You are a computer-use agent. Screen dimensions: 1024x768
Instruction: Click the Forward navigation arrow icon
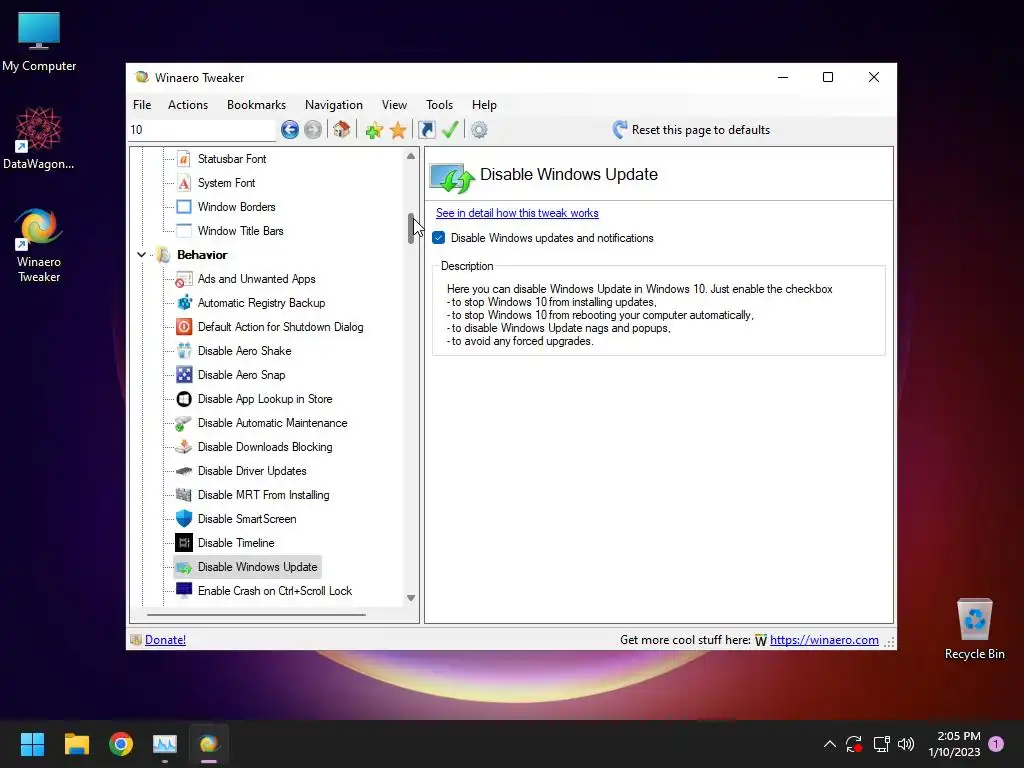point(313,130)
